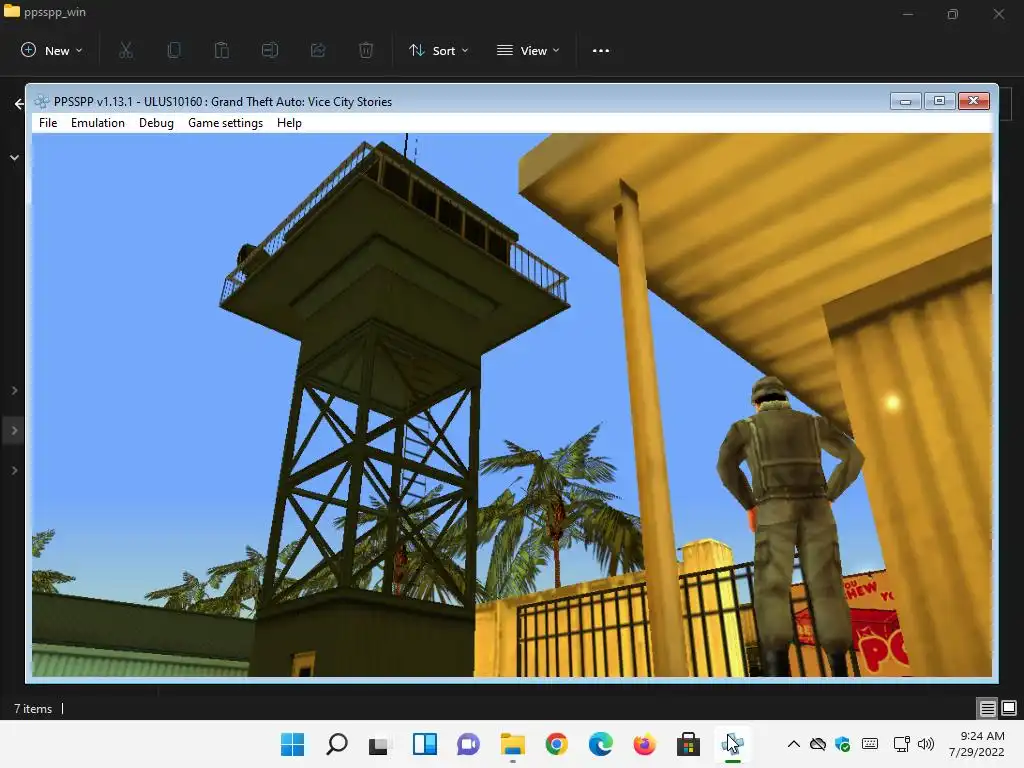Open Widgets from the taskbar
The image size is (1024, 768).
pyautogui.click(x=424, y=744)
